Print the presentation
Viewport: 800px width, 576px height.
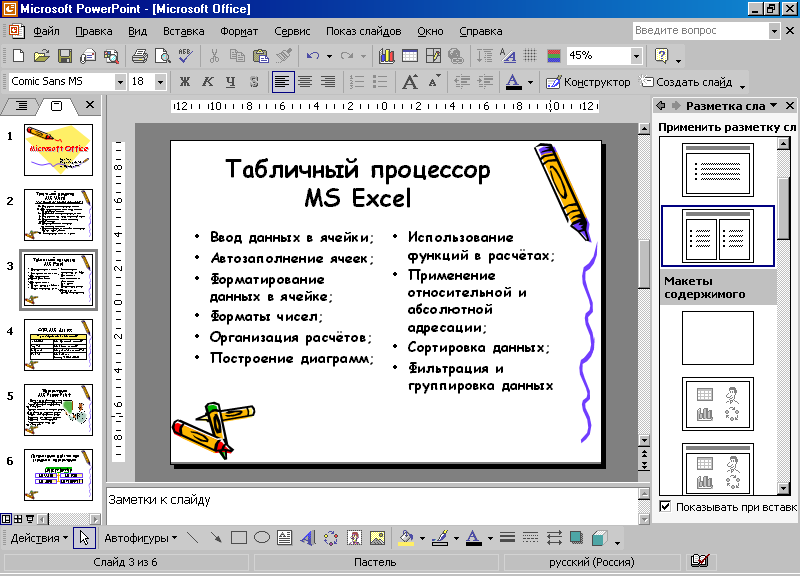coord(139,56)
